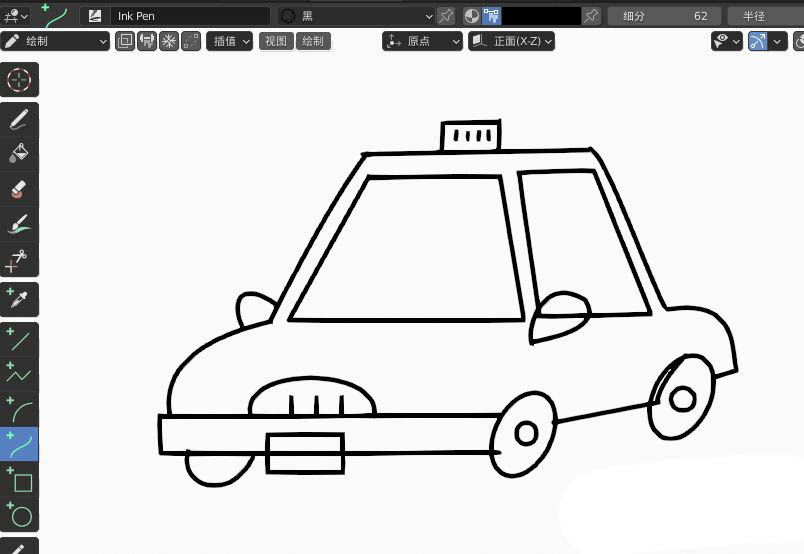Select the Line drawing tool
This screenshot has width=804, height=554.
click(19, 340)
